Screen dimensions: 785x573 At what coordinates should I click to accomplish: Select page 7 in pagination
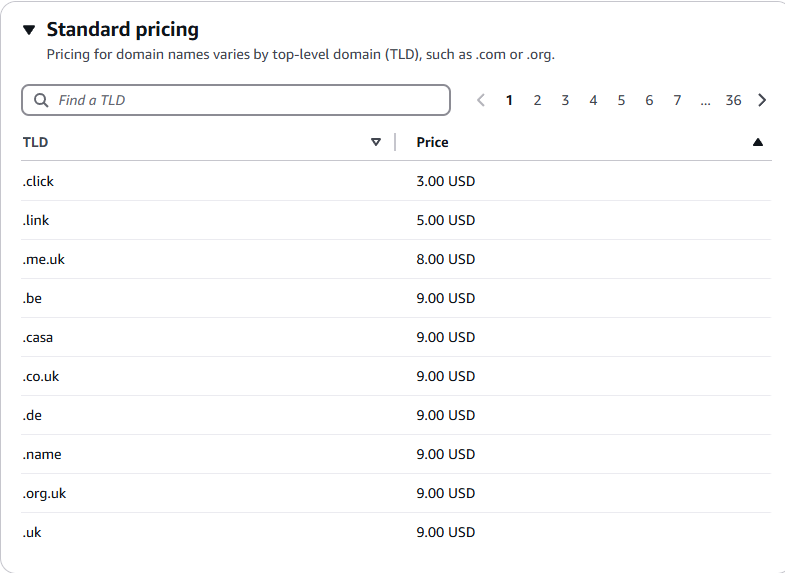pyautogui.click(x=677, y=100)
